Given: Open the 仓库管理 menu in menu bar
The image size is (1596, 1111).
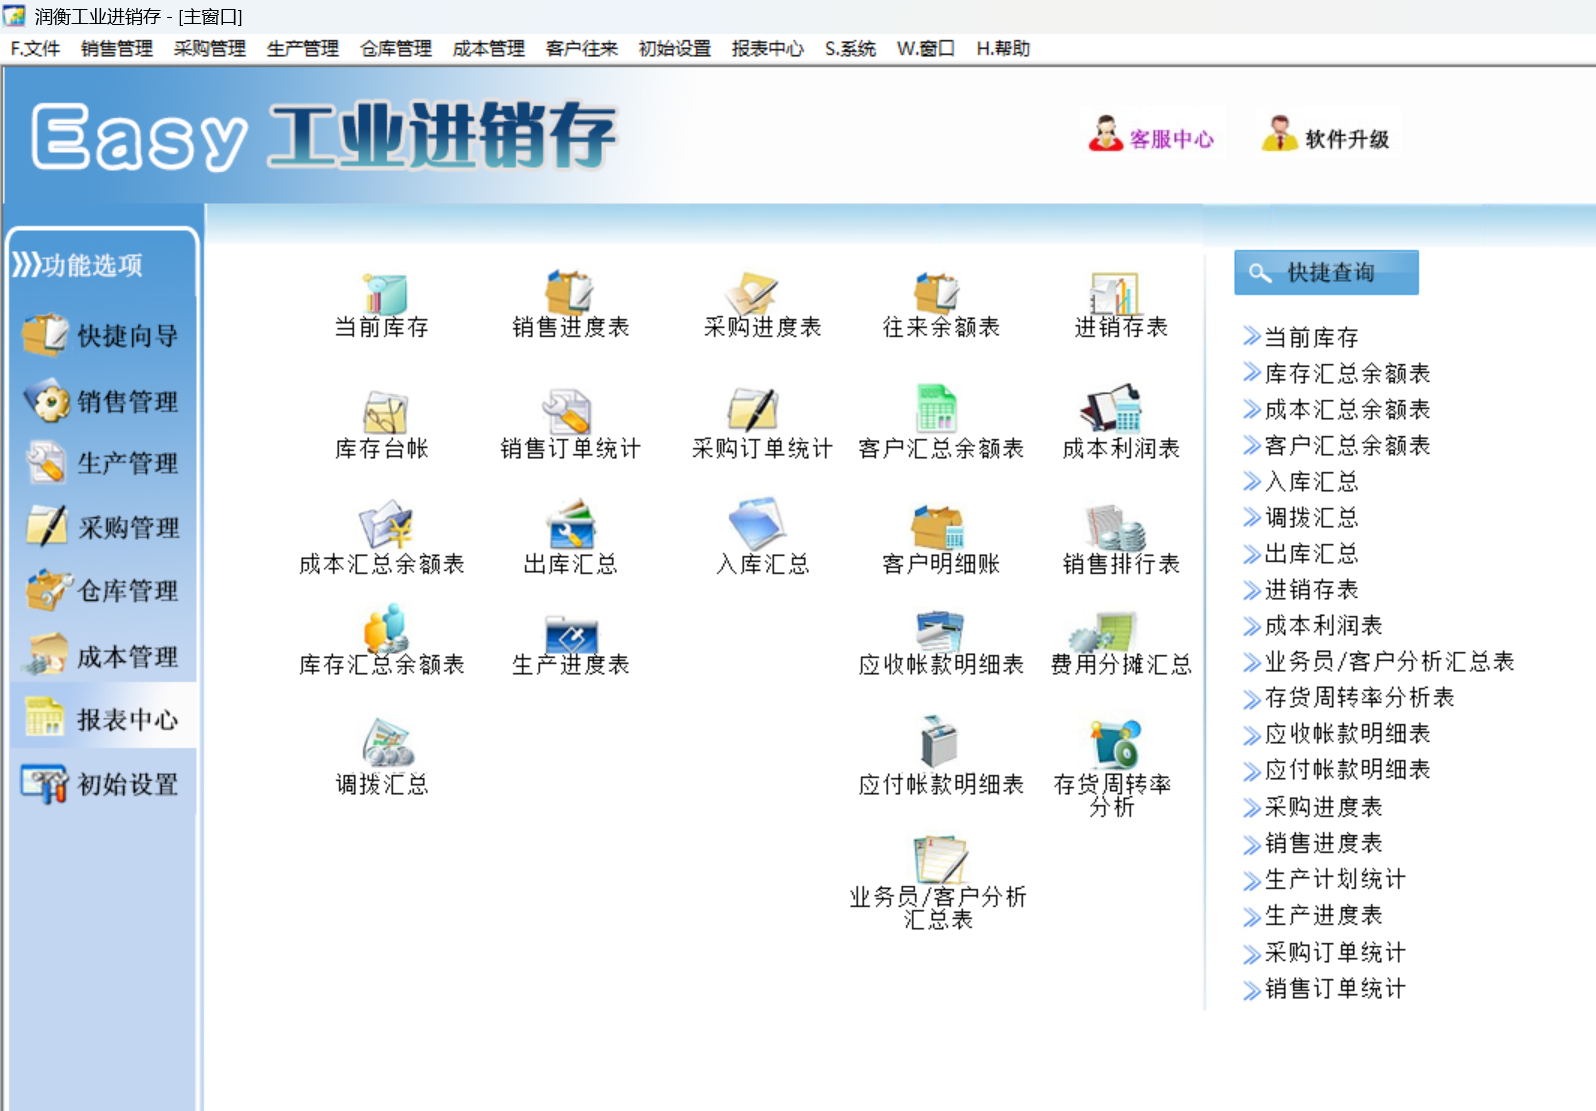Looking at the screenshot, I should point(395,48).
